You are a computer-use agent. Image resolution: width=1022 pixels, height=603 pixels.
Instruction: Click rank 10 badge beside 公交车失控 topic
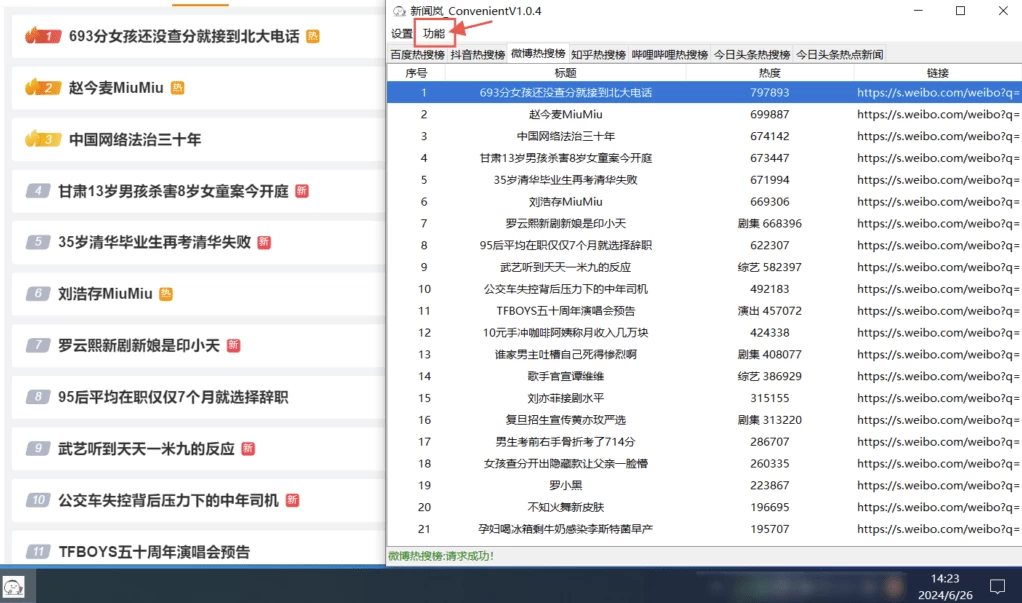pos(38,500)
